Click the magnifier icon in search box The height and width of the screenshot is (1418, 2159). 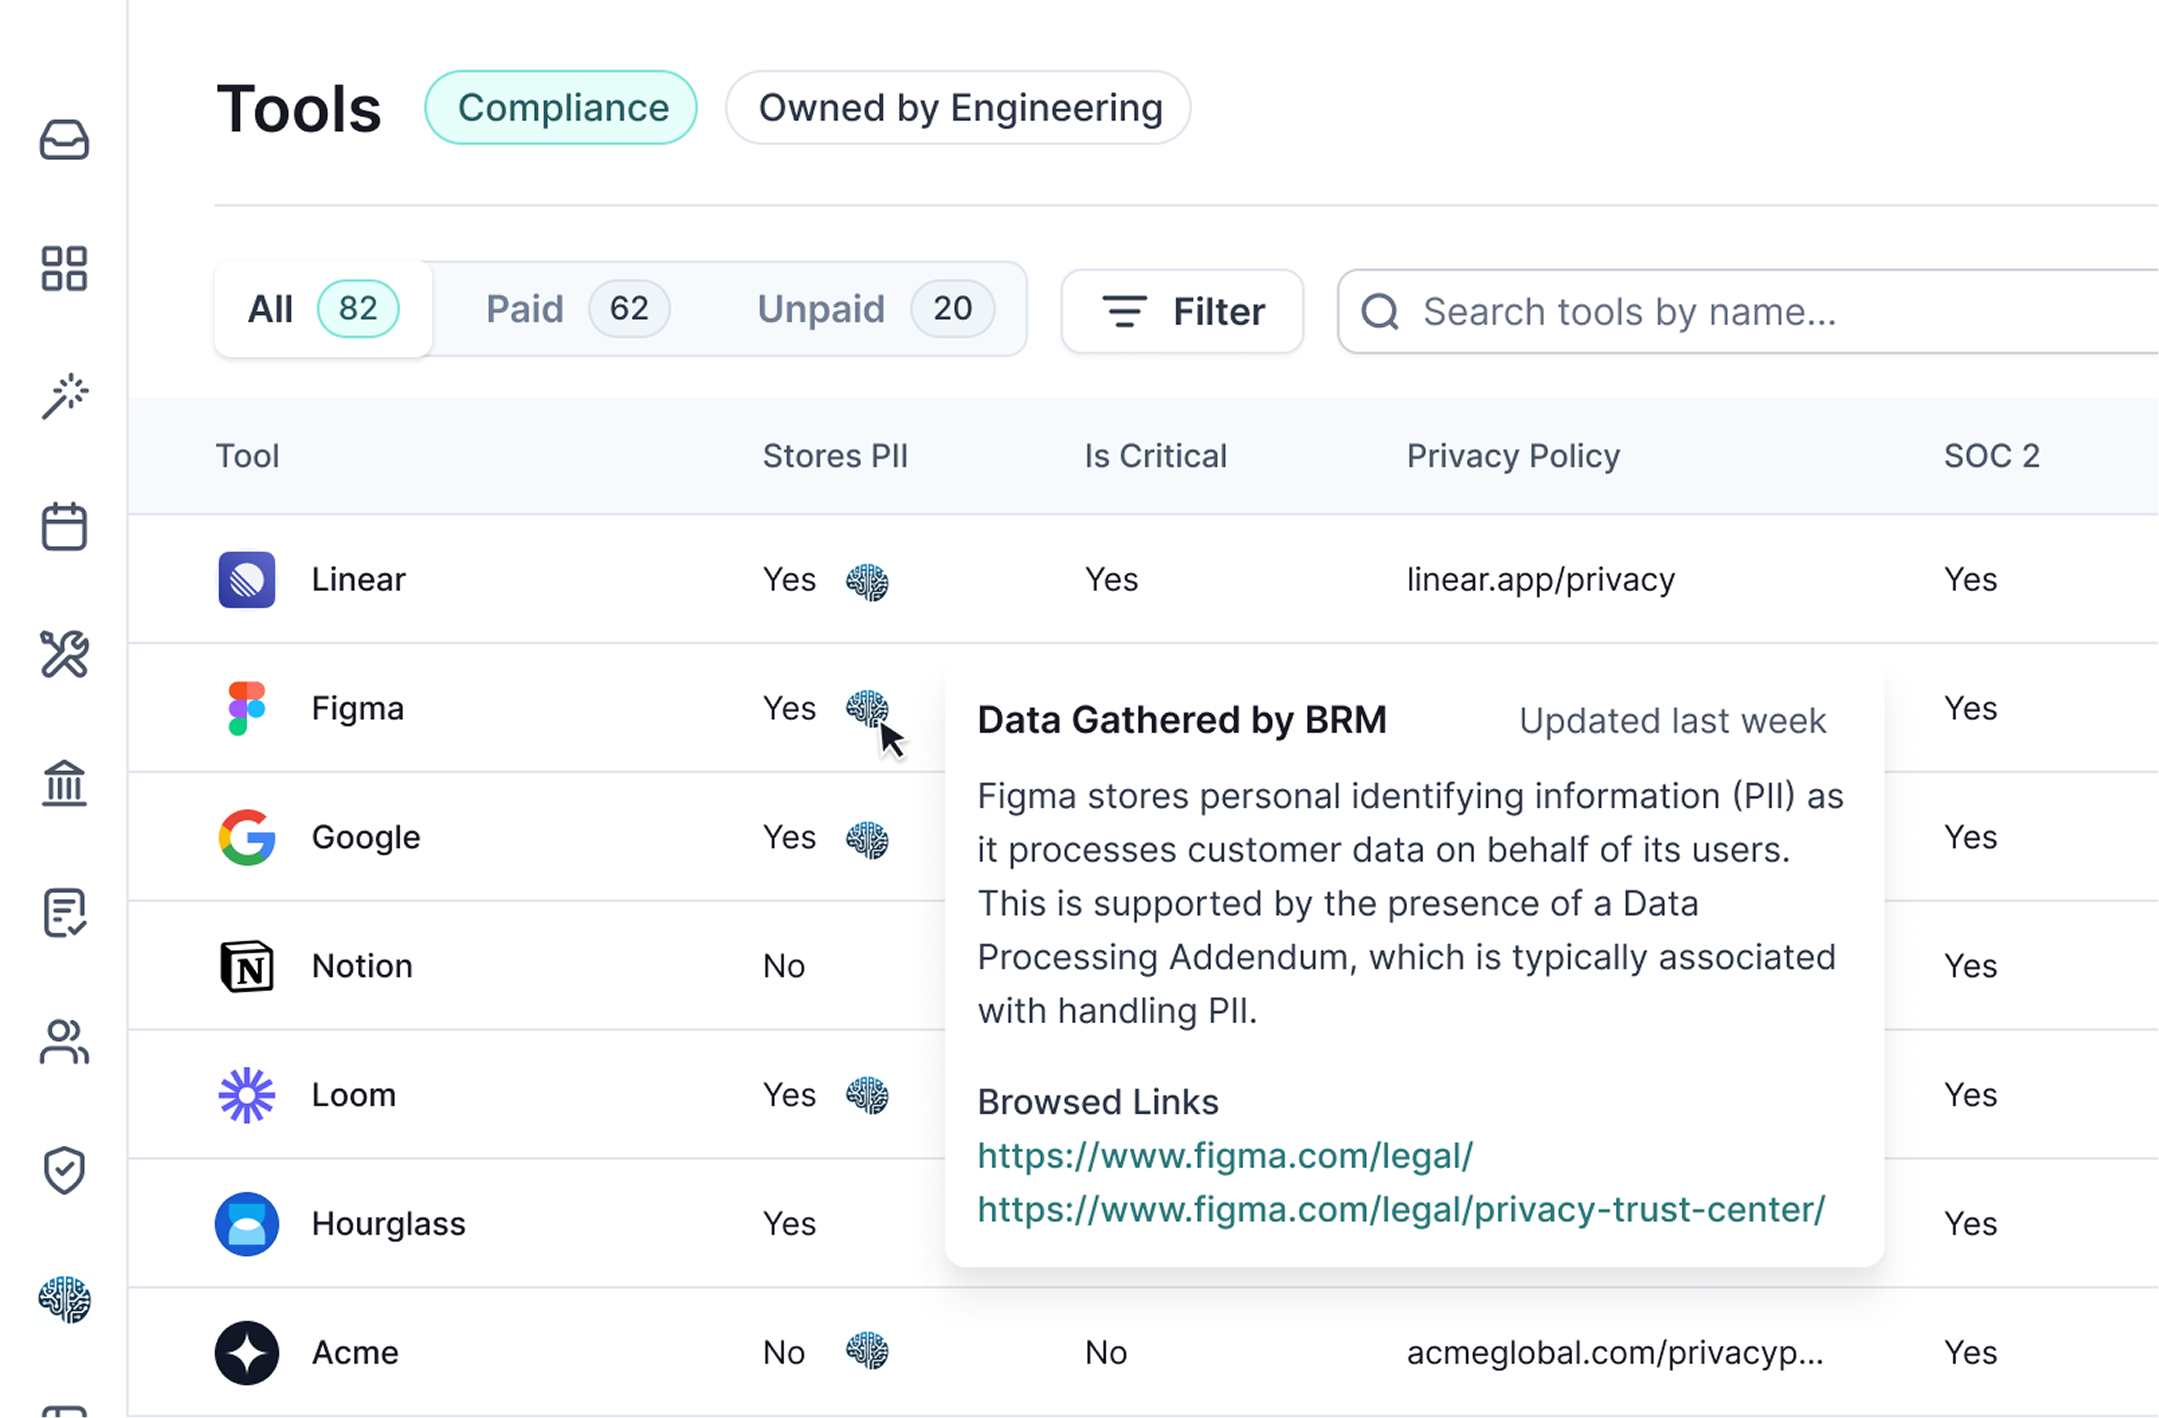(1380, 312)
